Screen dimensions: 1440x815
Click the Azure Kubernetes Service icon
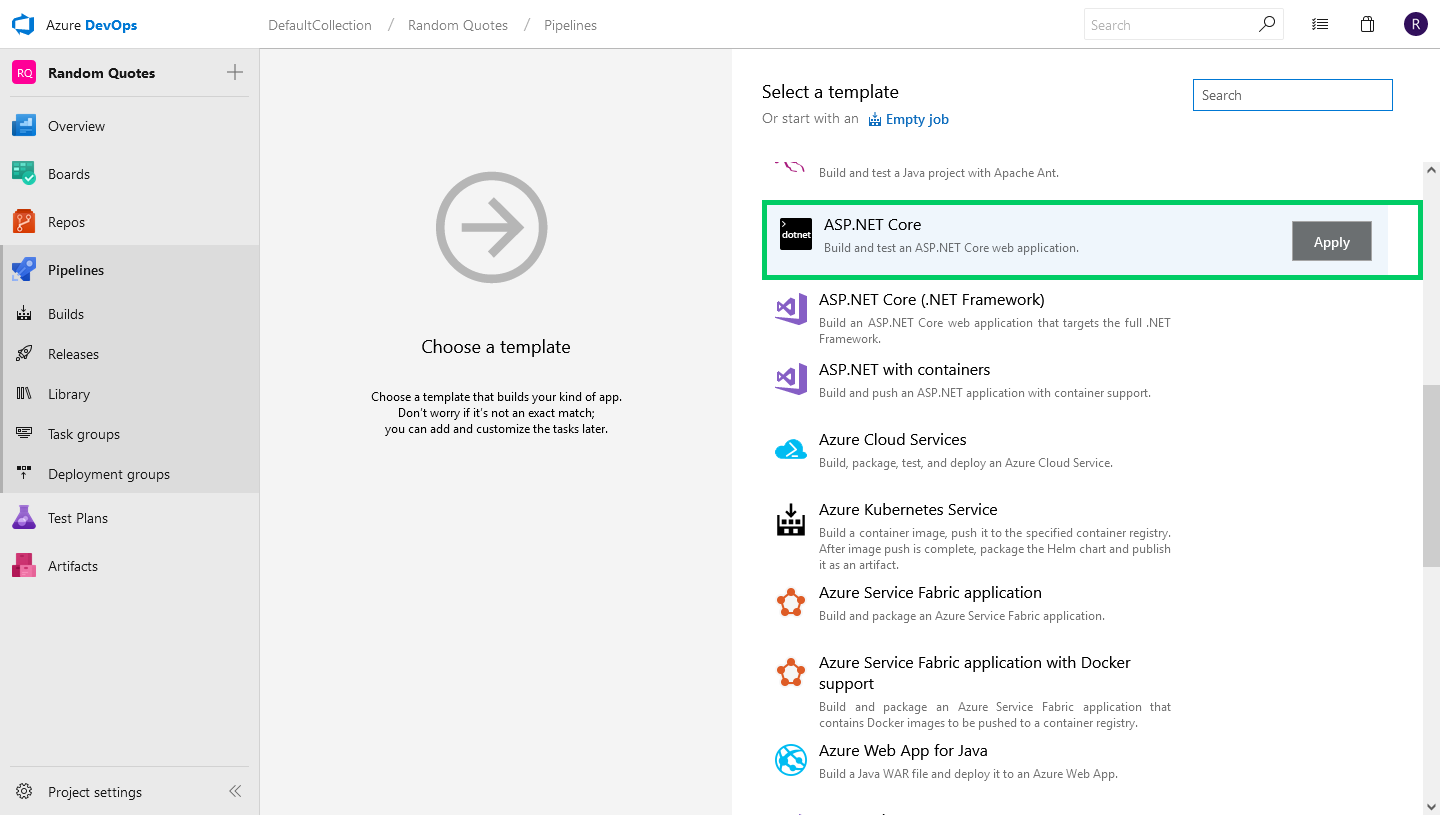pos(791,520)
